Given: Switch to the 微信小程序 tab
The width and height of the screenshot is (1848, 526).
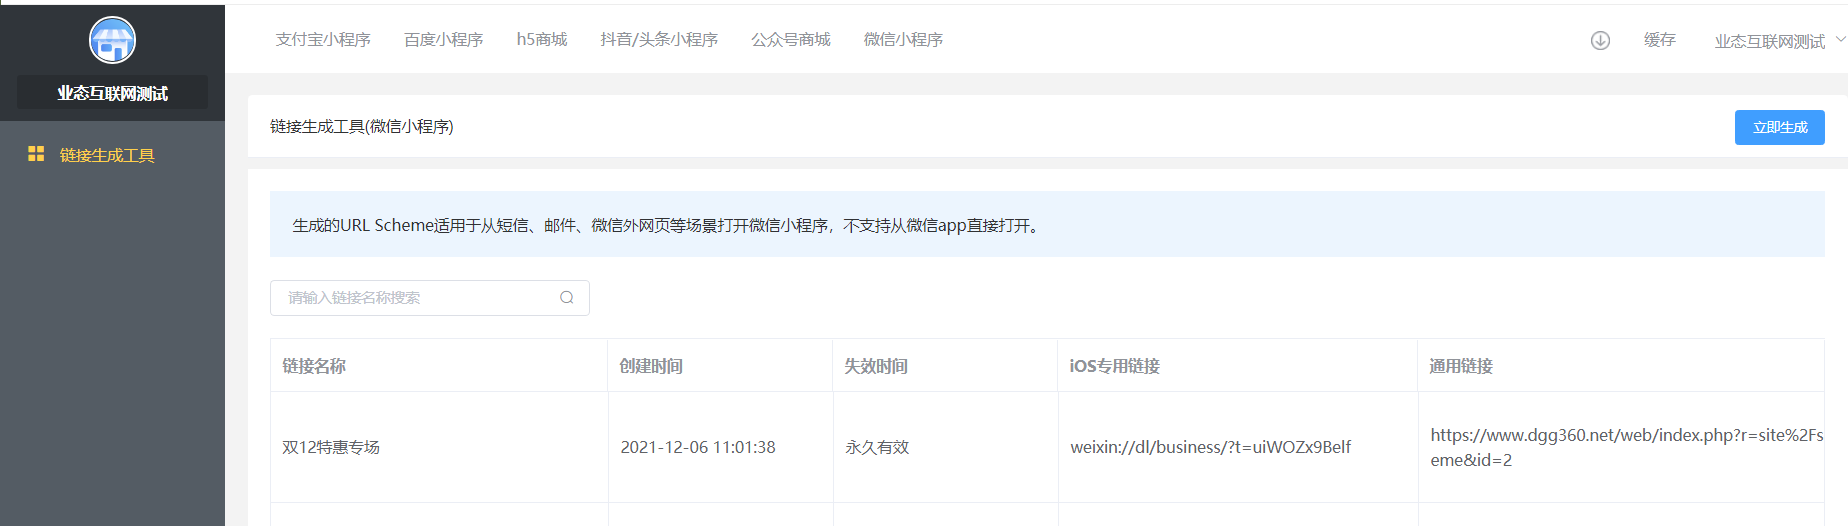Looking at the screenshot, I should [x=903, y=40].
